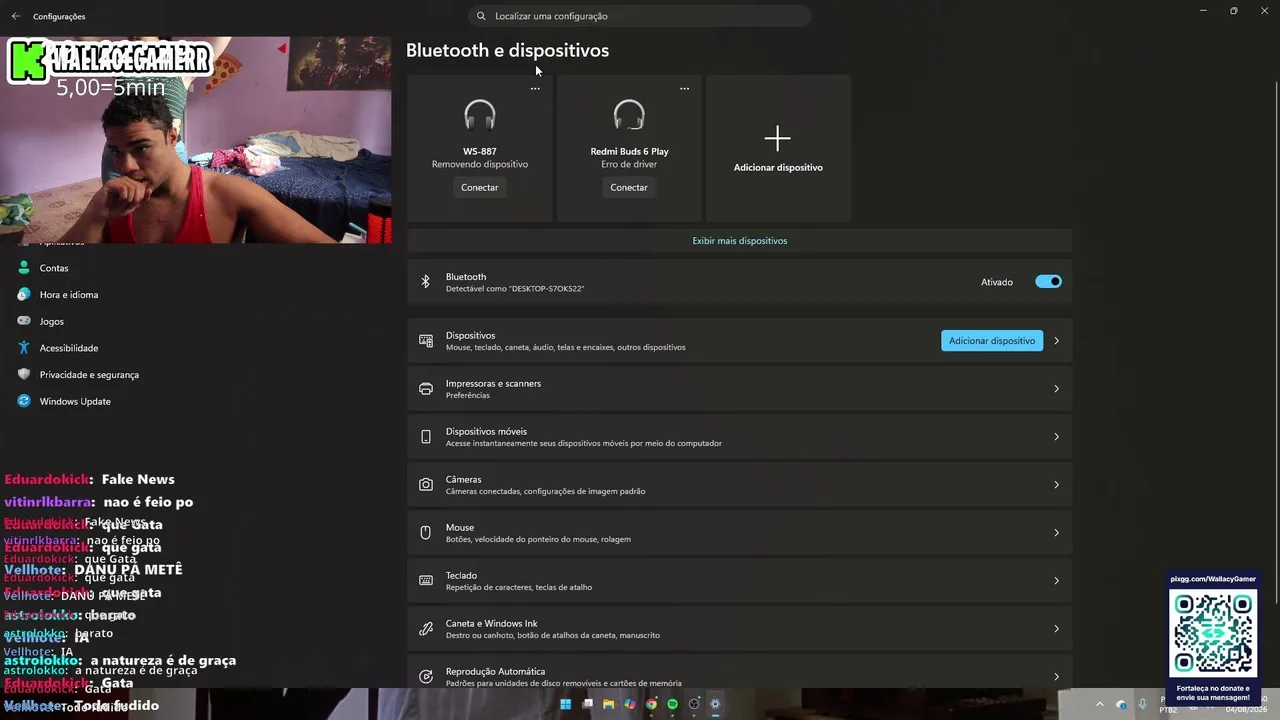Click the Jogos controller icon

pos(24,321)
